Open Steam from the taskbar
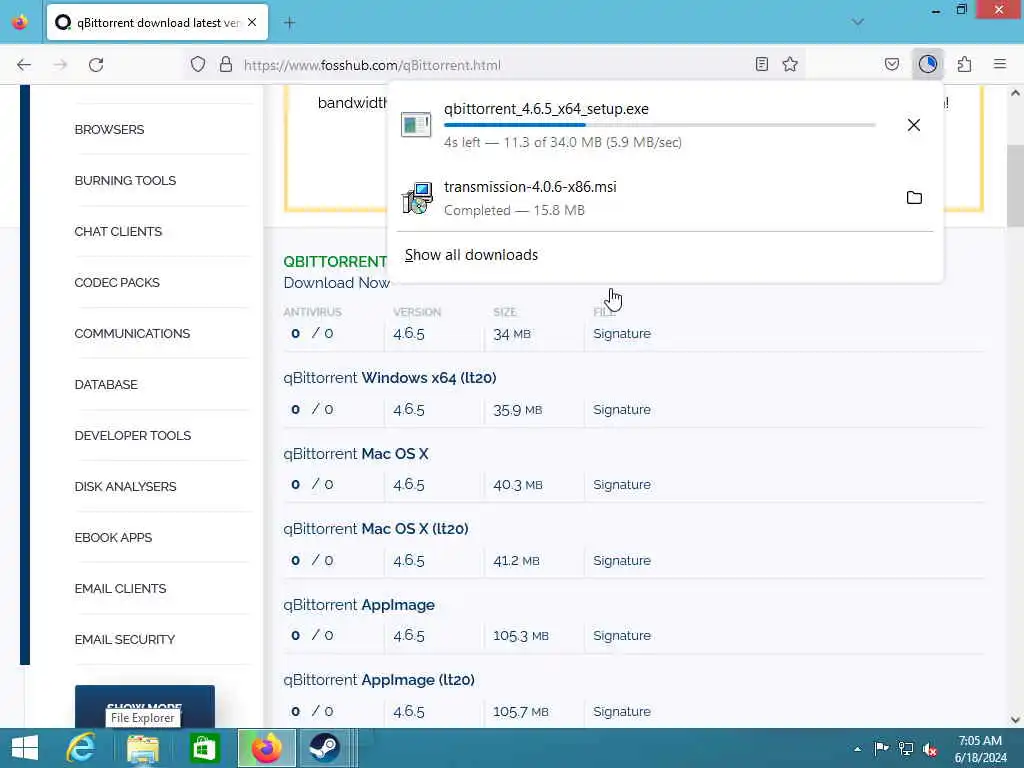The image size is (1024, 768). [x=325, y=748]
